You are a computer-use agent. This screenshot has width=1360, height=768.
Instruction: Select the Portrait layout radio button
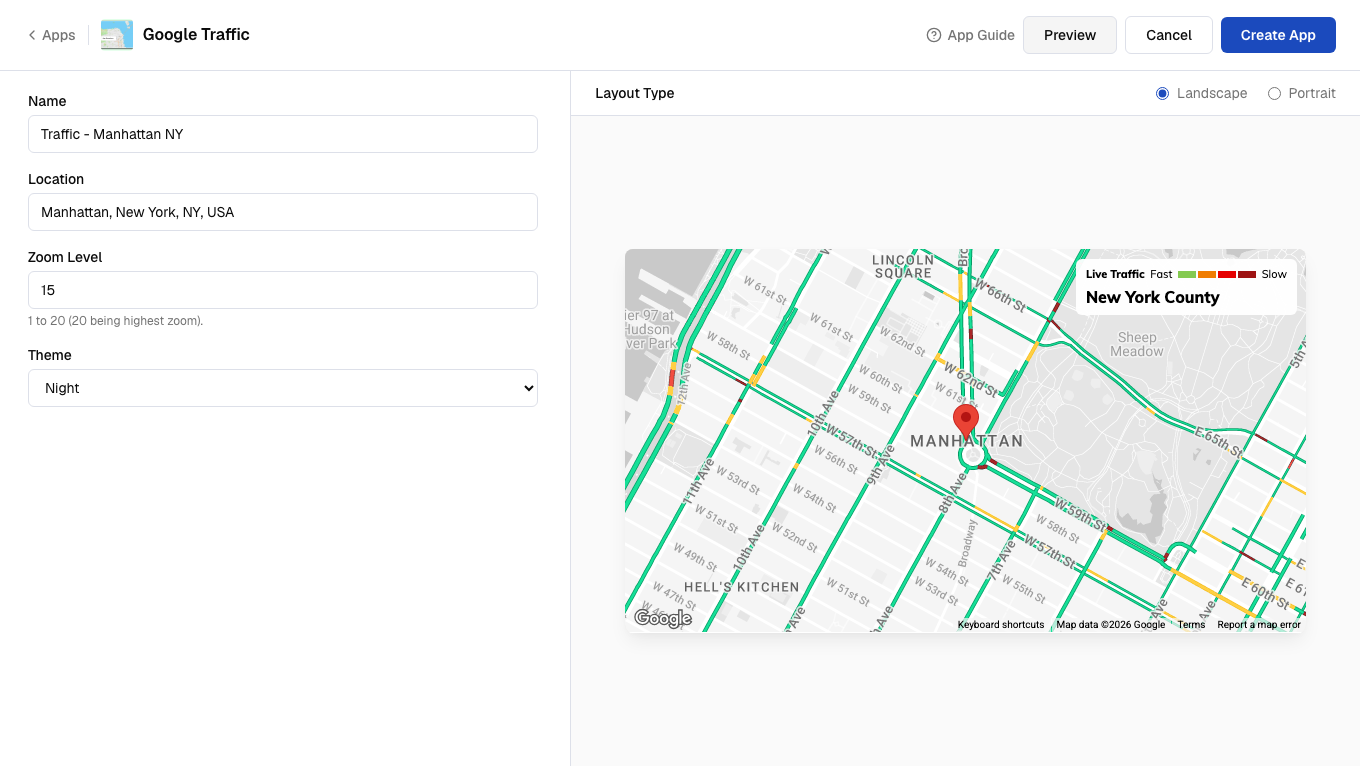point(1274,93)
